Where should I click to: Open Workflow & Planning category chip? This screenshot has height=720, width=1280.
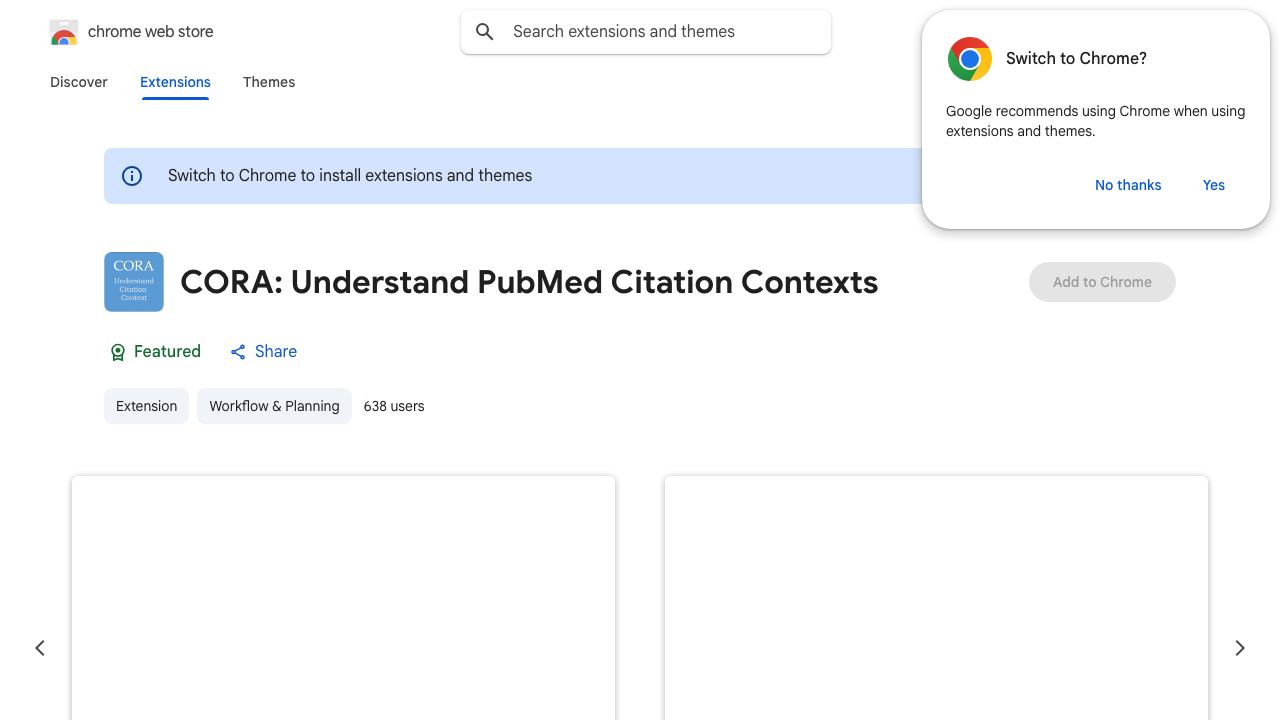[274, 406]
